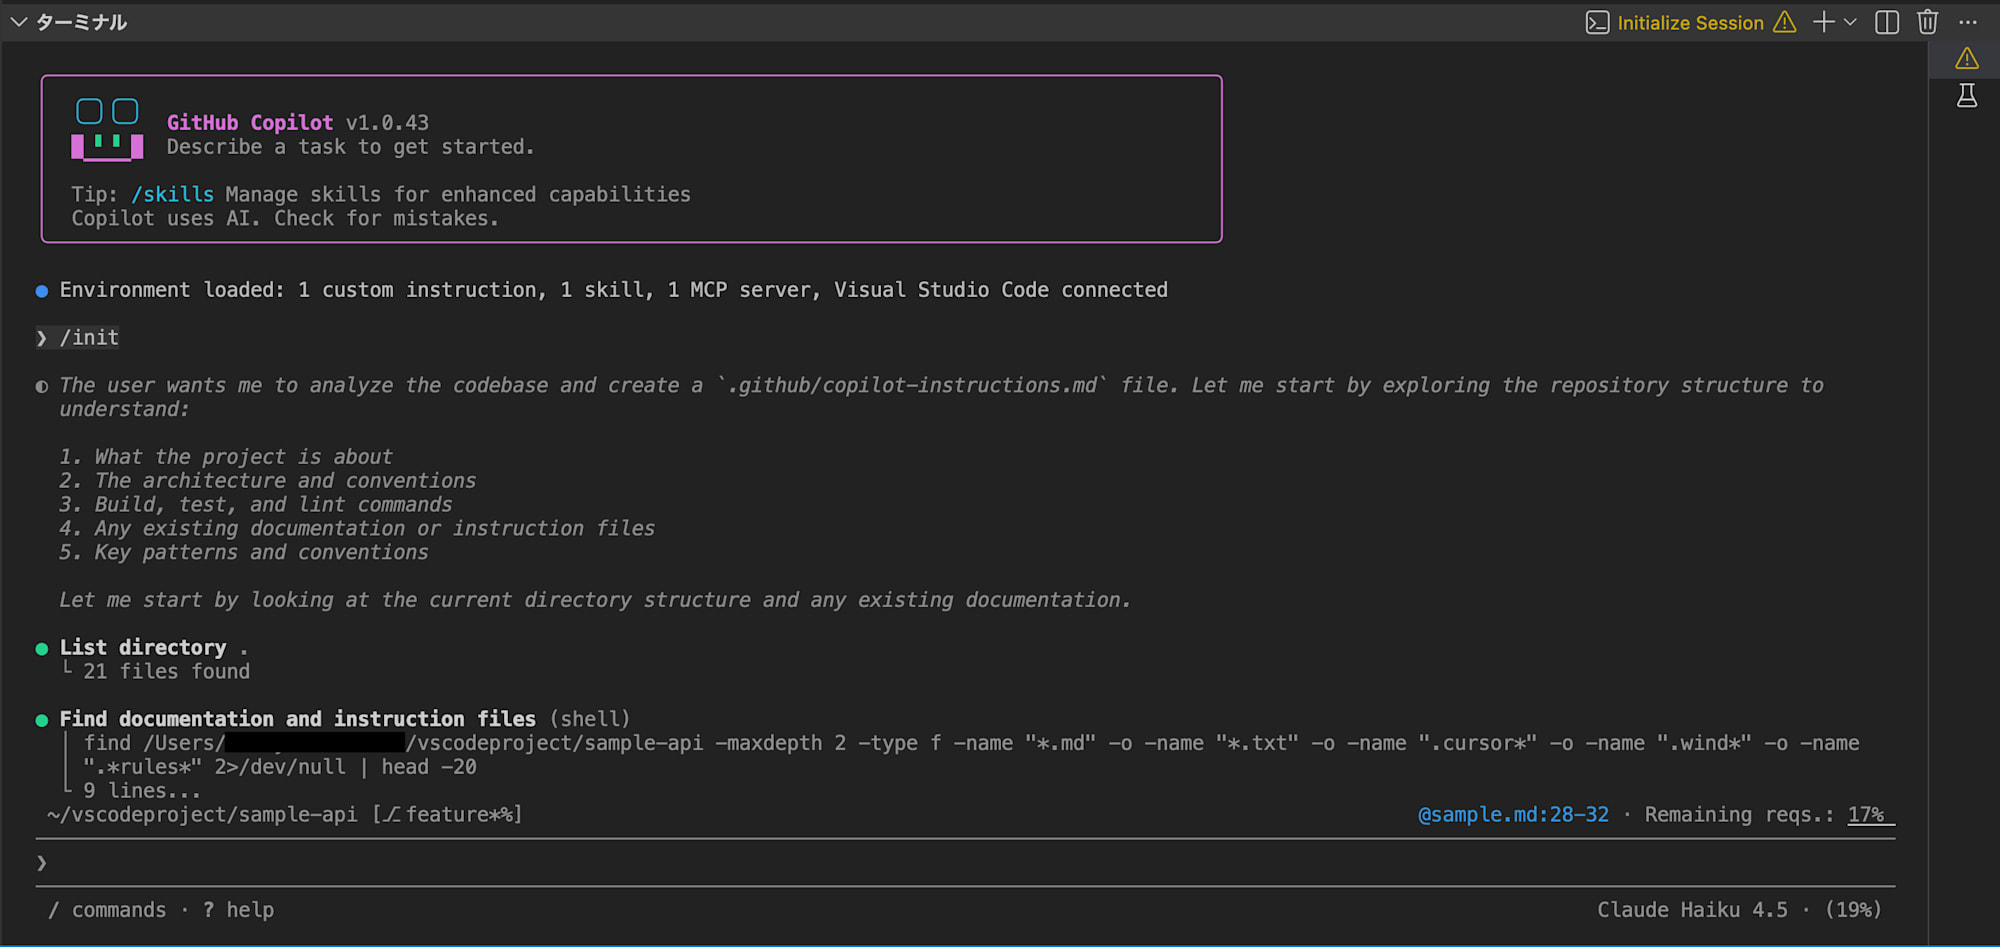Click the "List directory" tool step

(143, 648)
